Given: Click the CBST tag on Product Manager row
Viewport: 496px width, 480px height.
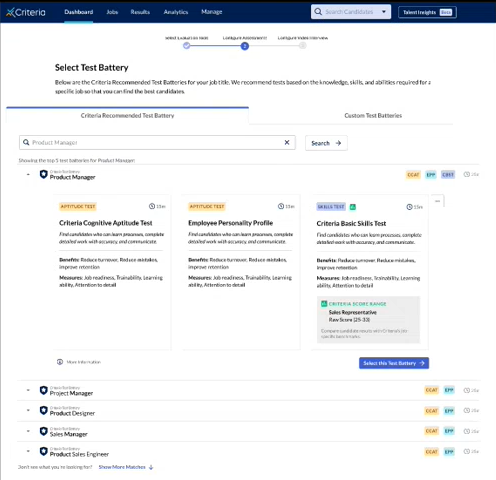Looking at the screenshot, I should tap(448, 175).
